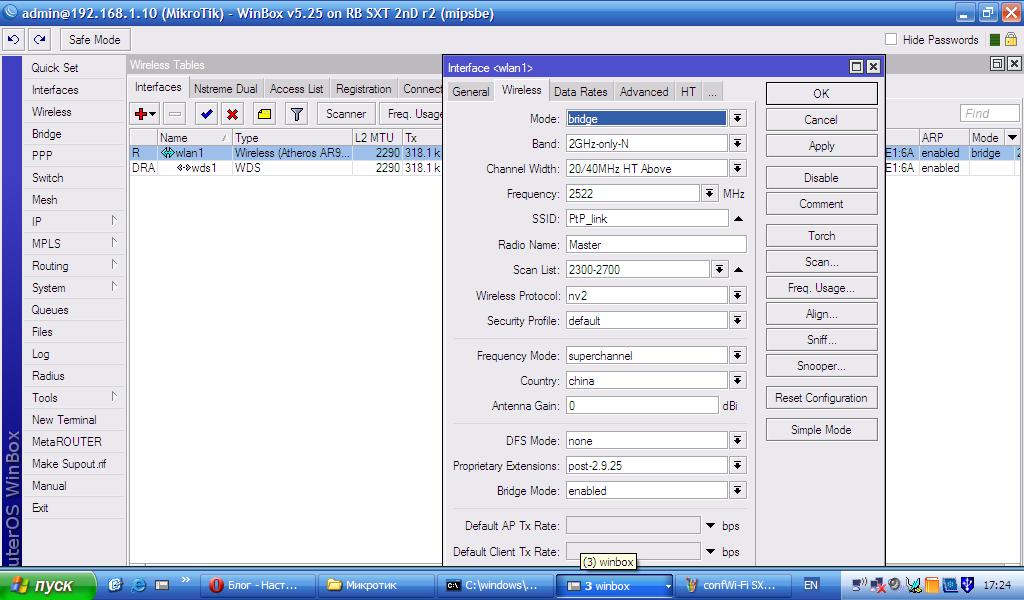
Task: Click OK button in Interface dialog
Action: coord(822,93)
